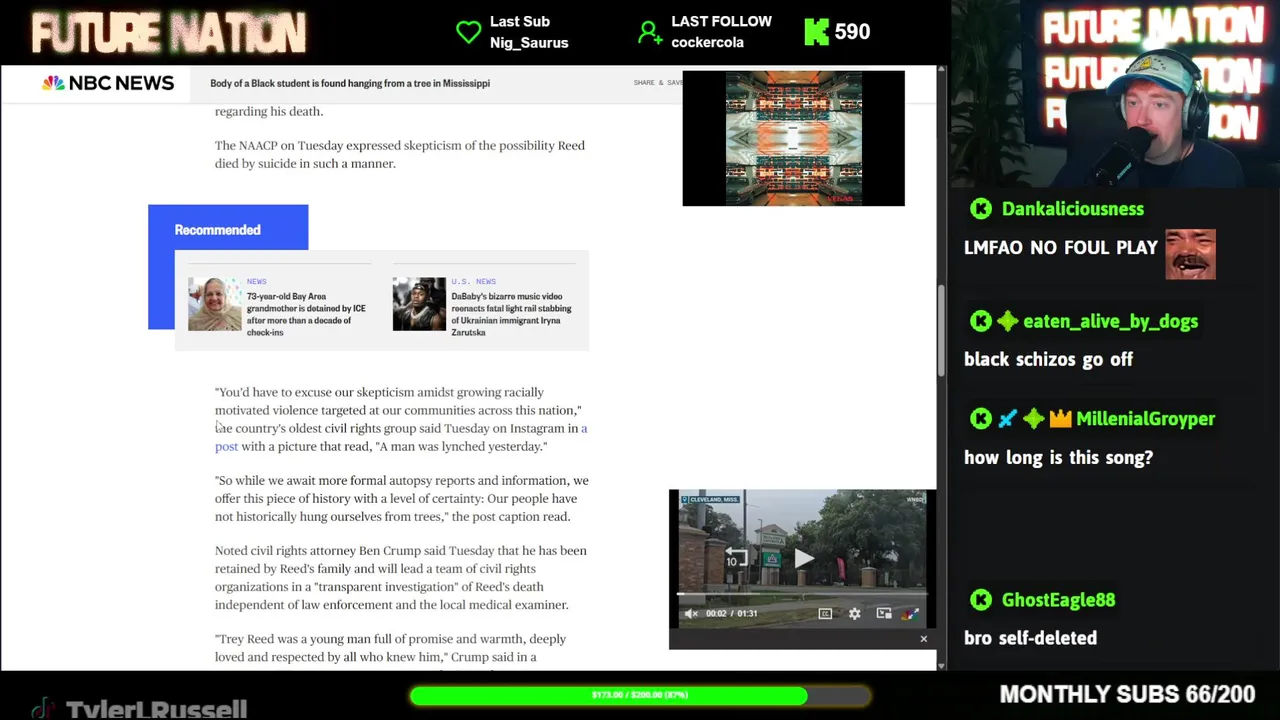The width and height of the screenshot is (1280, 720).
Task: Click the blue sword badge beside MillenialGroyper
Action: [1007, 419]
